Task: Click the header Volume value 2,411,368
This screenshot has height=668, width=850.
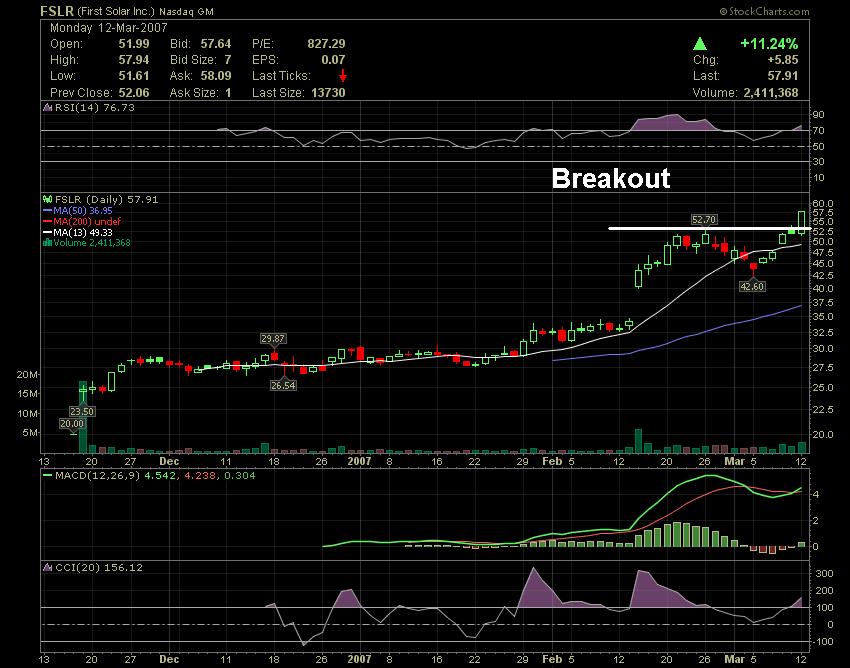Action: coord(771,93)
